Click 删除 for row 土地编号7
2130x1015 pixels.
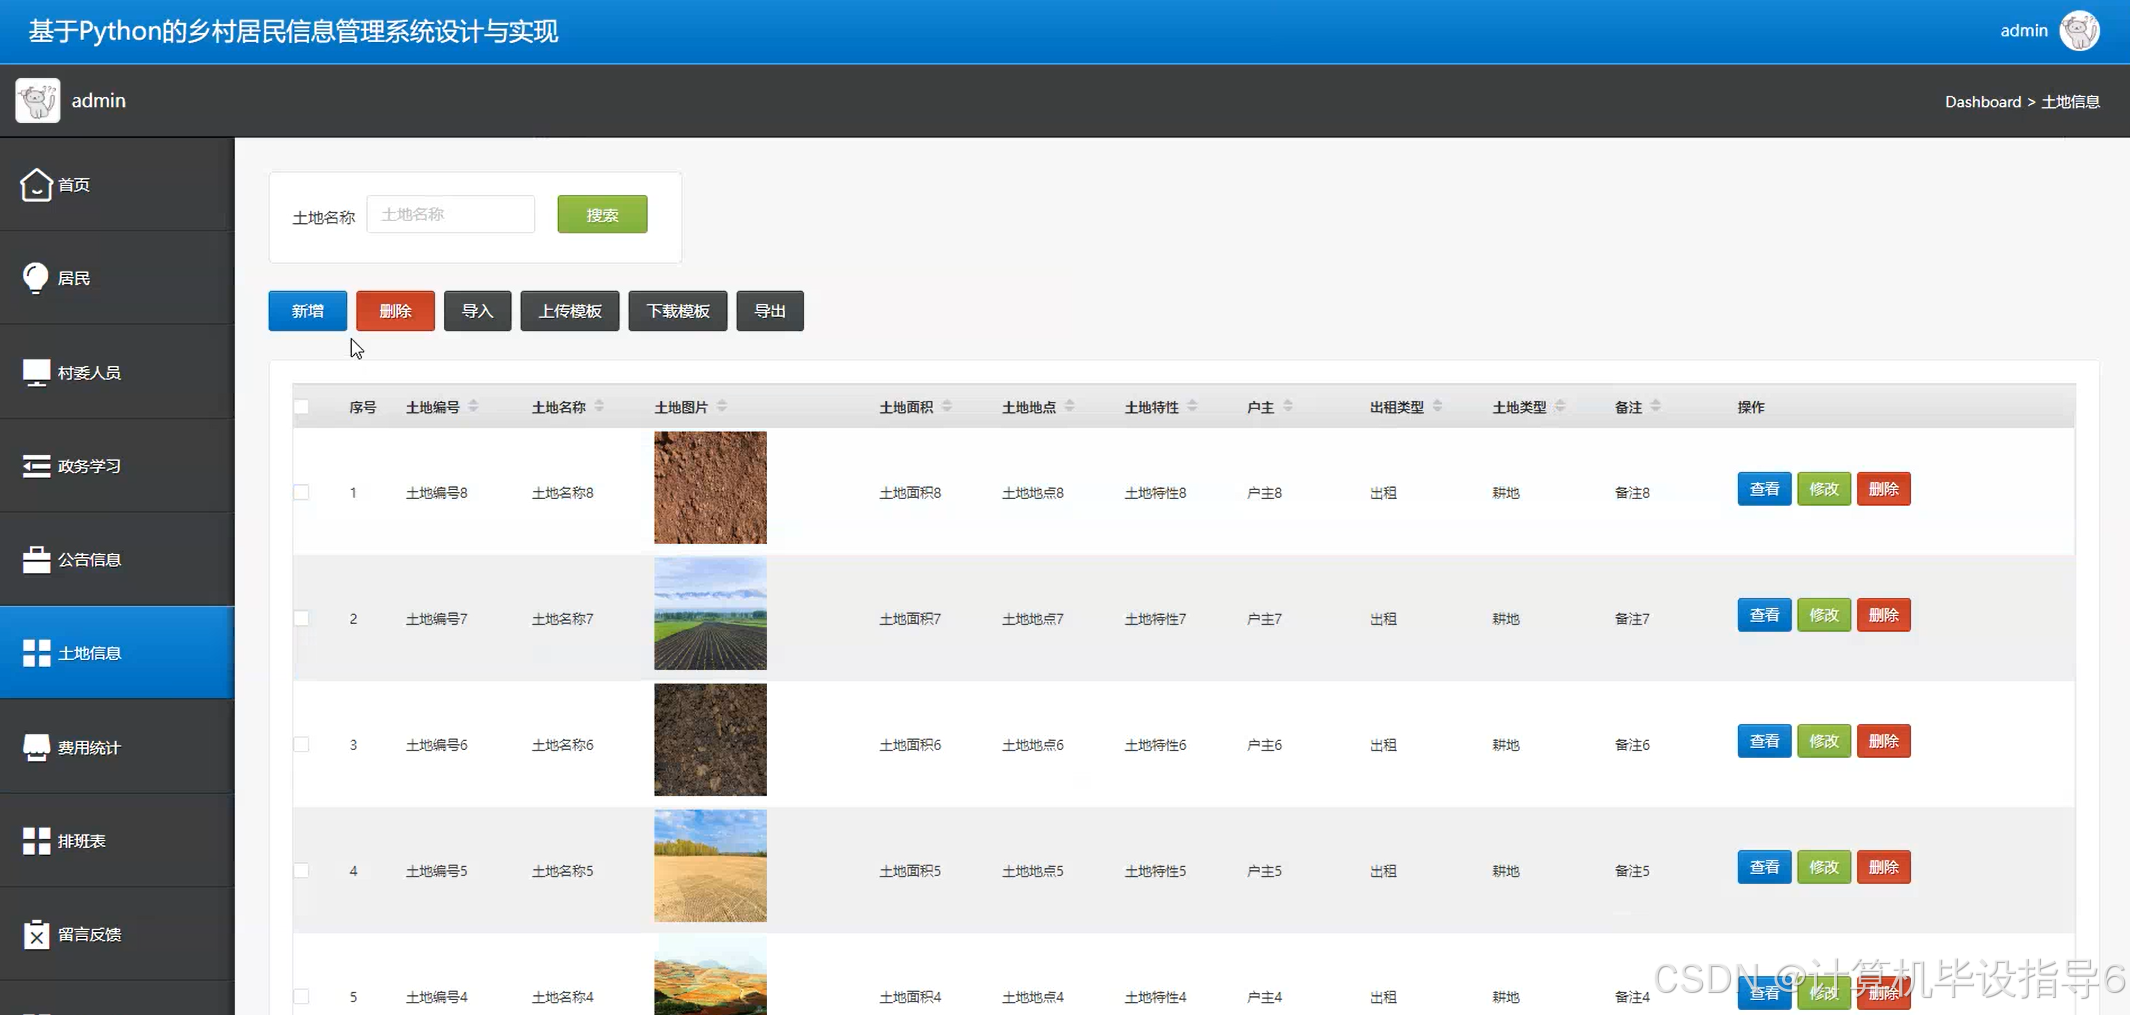point(1884,615)
